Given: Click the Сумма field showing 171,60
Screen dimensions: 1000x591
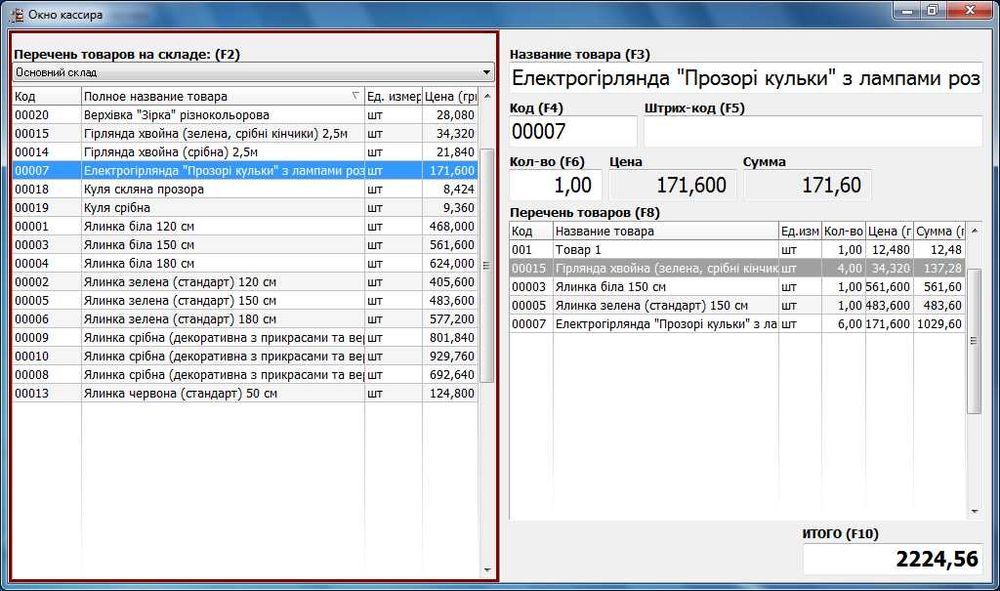Looking at the screenshot, I should (x=807, y=185).
